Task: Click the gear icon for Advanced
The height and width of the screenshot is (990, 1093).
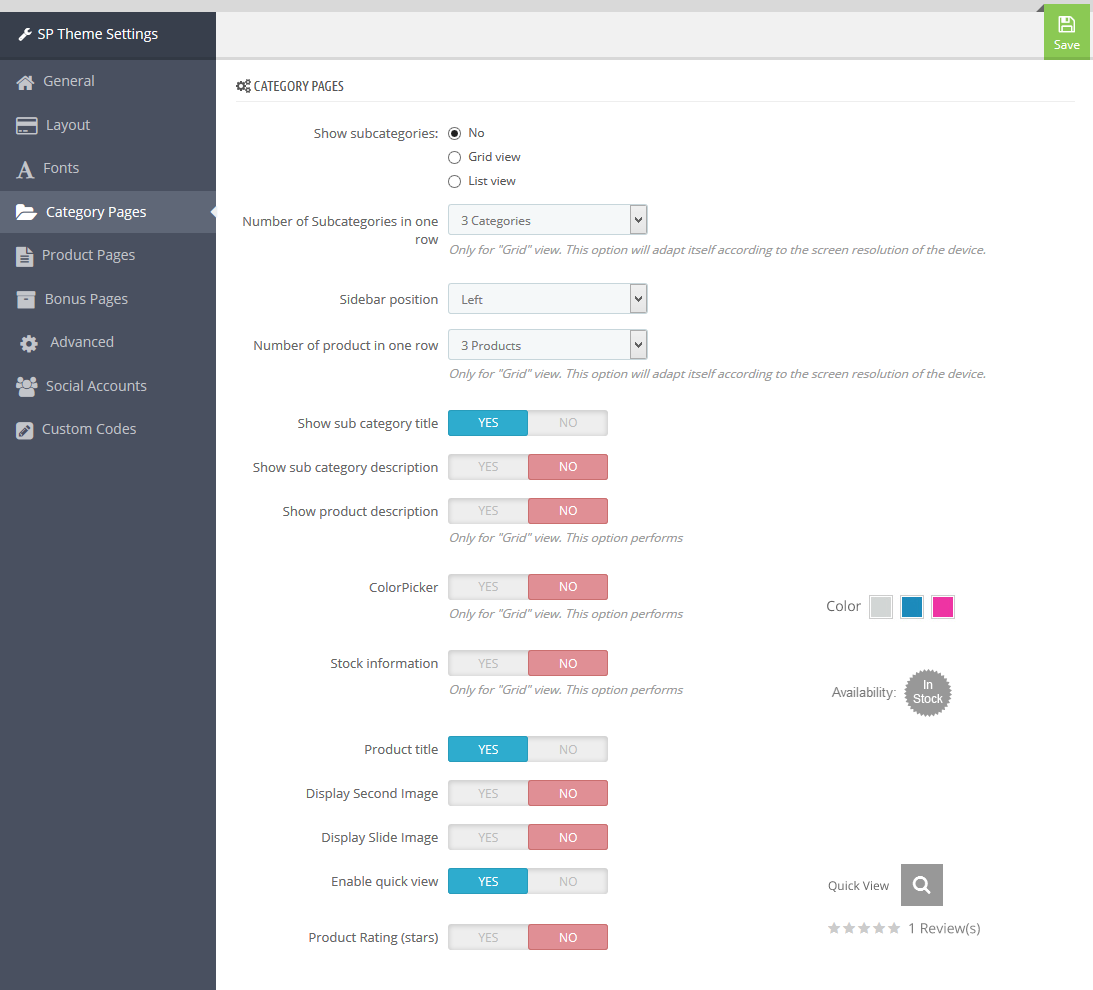Action: tap(29, 343)
